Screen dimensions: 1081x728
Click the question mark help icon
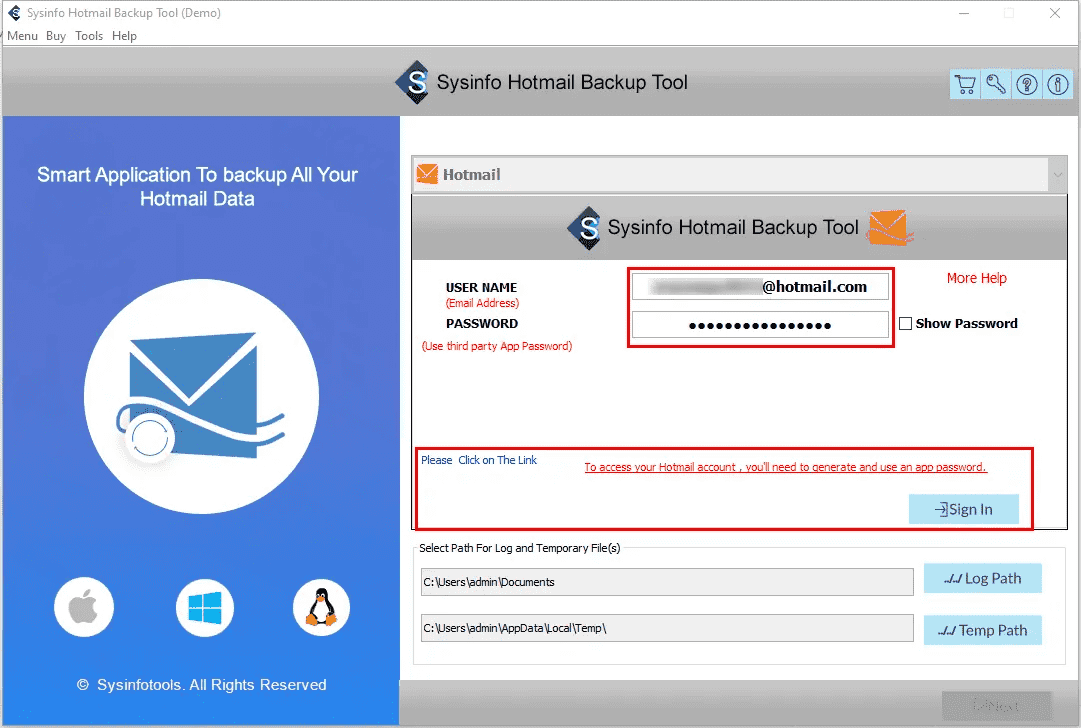1027,85
